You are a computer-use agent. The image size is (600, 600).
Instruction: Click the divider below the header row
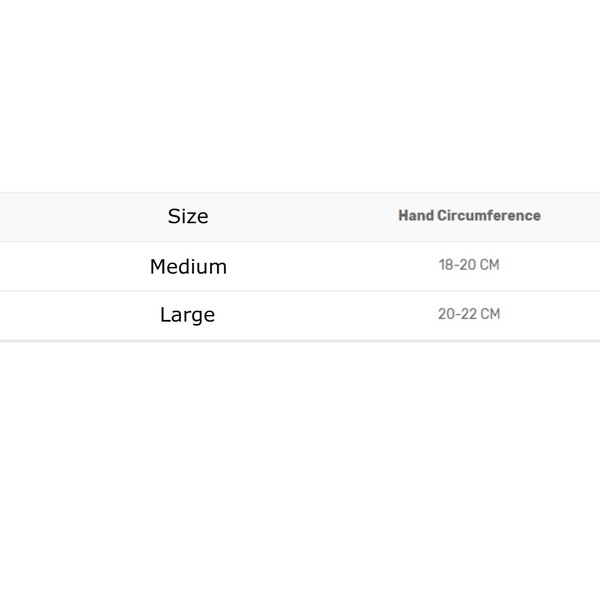(300, 241)
